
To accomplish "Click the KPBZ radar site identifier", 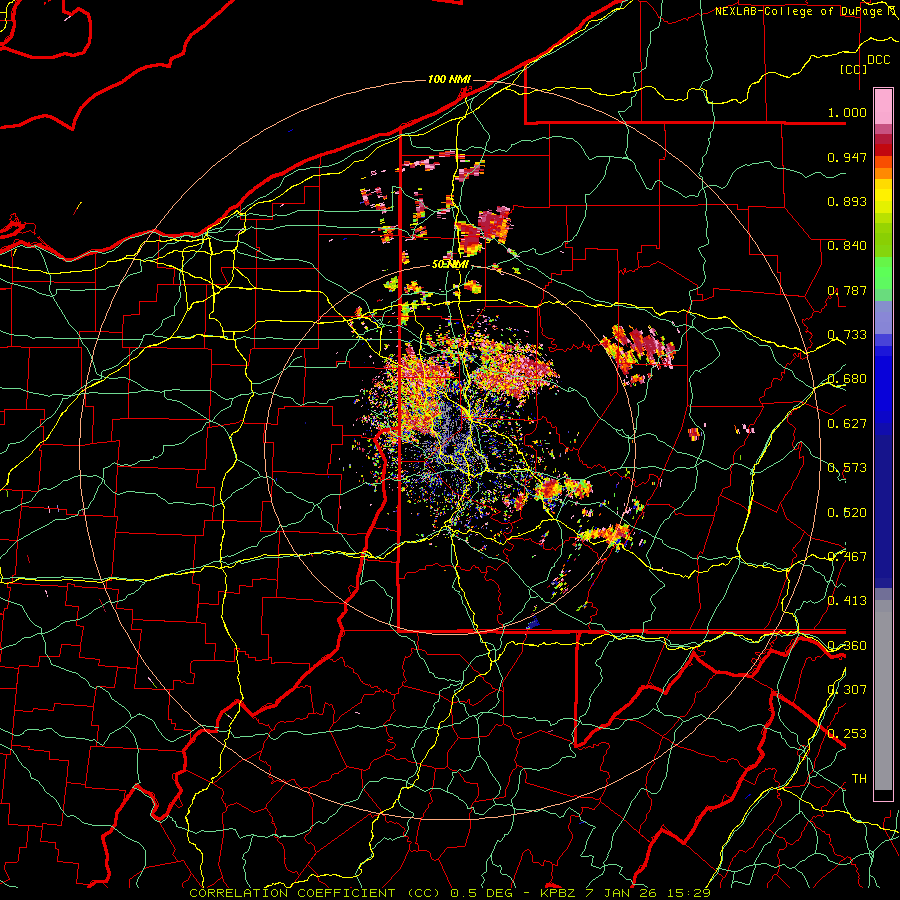I will point(560,893).
